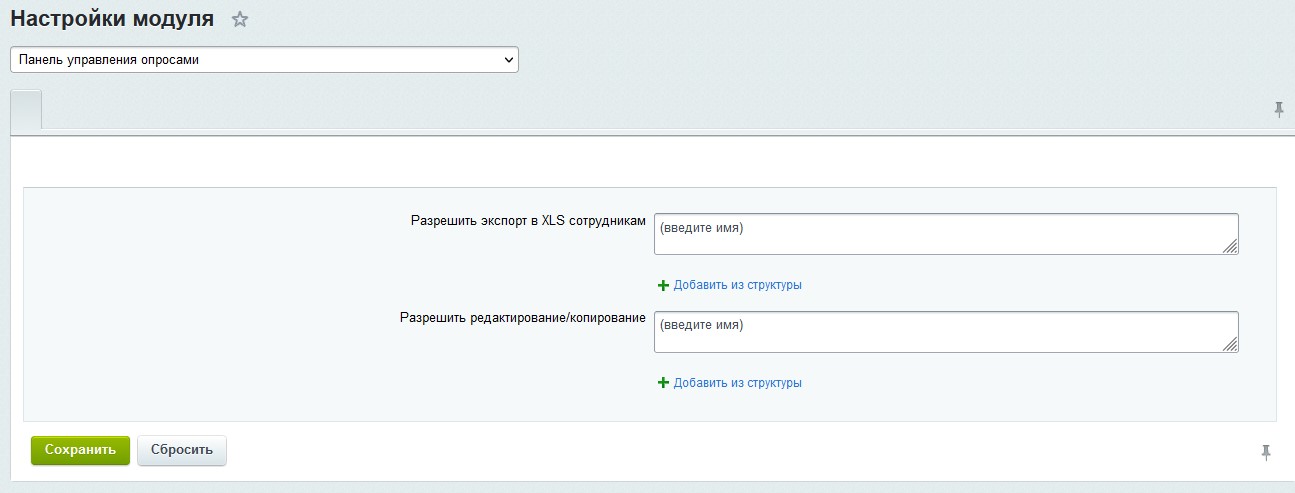Click the green plus icon under the edit/copy field
Screen dimensions: 1295x493
point(663,383)
